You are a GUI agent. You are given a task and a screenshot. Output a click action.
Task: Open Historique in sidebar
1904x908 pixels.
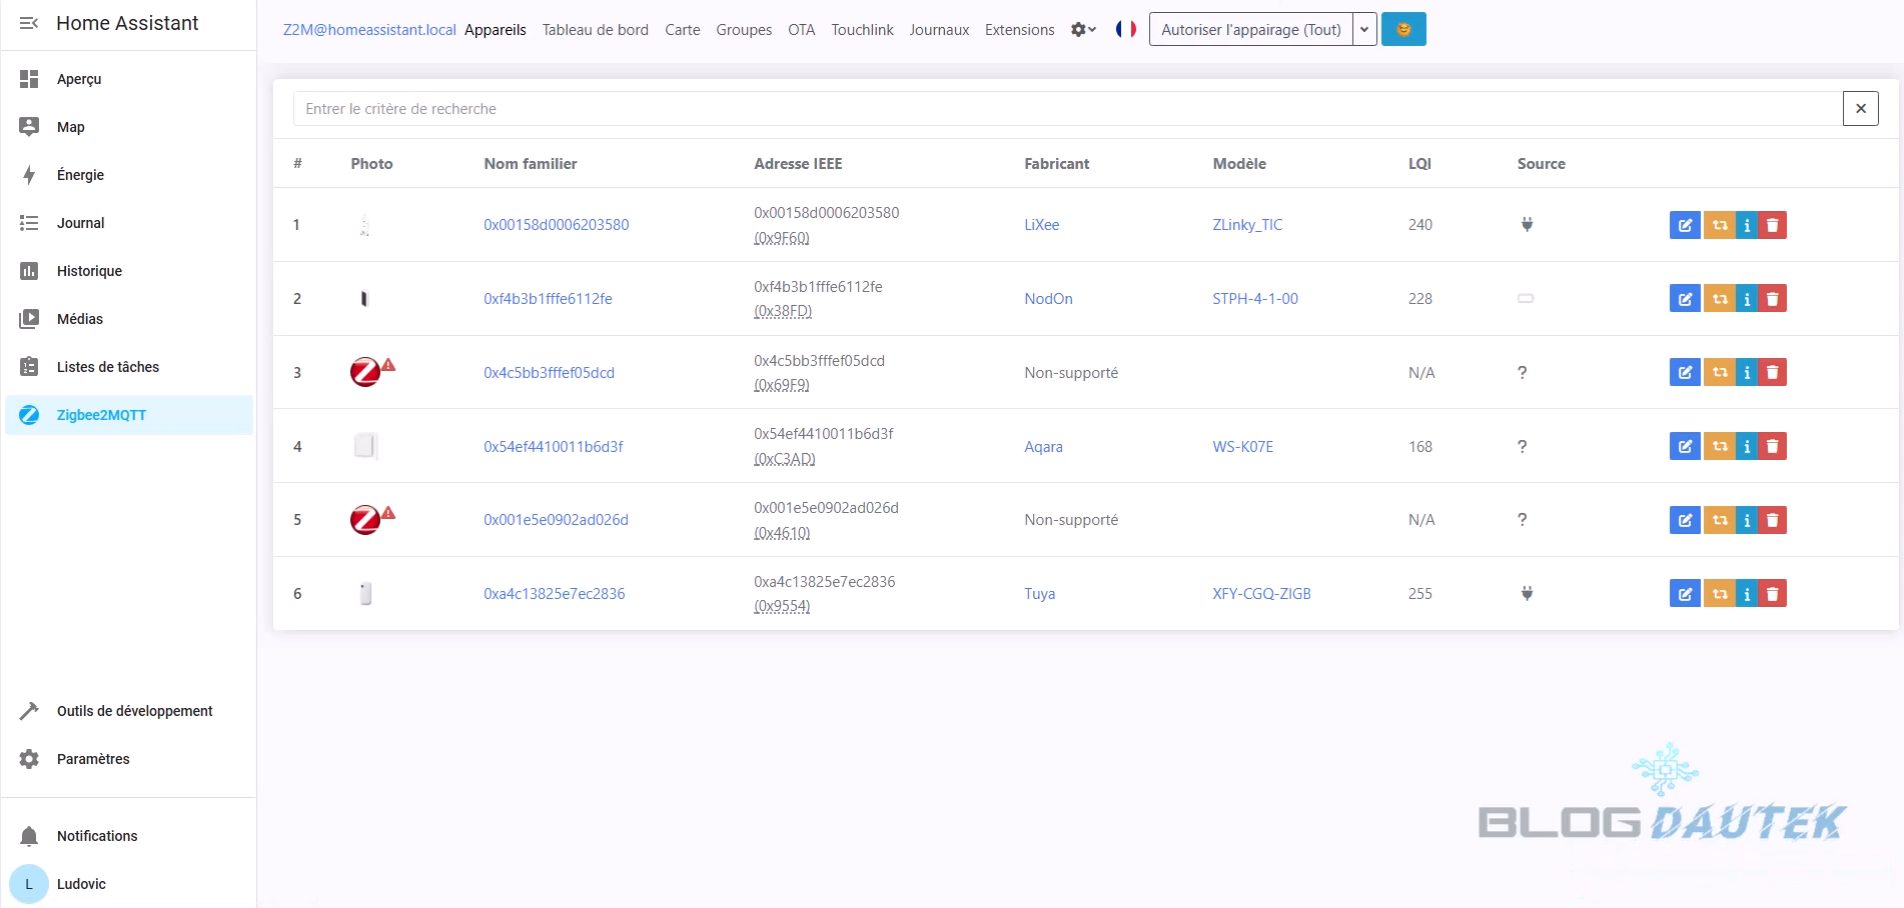pyautogui.click(x=128, y=271)
